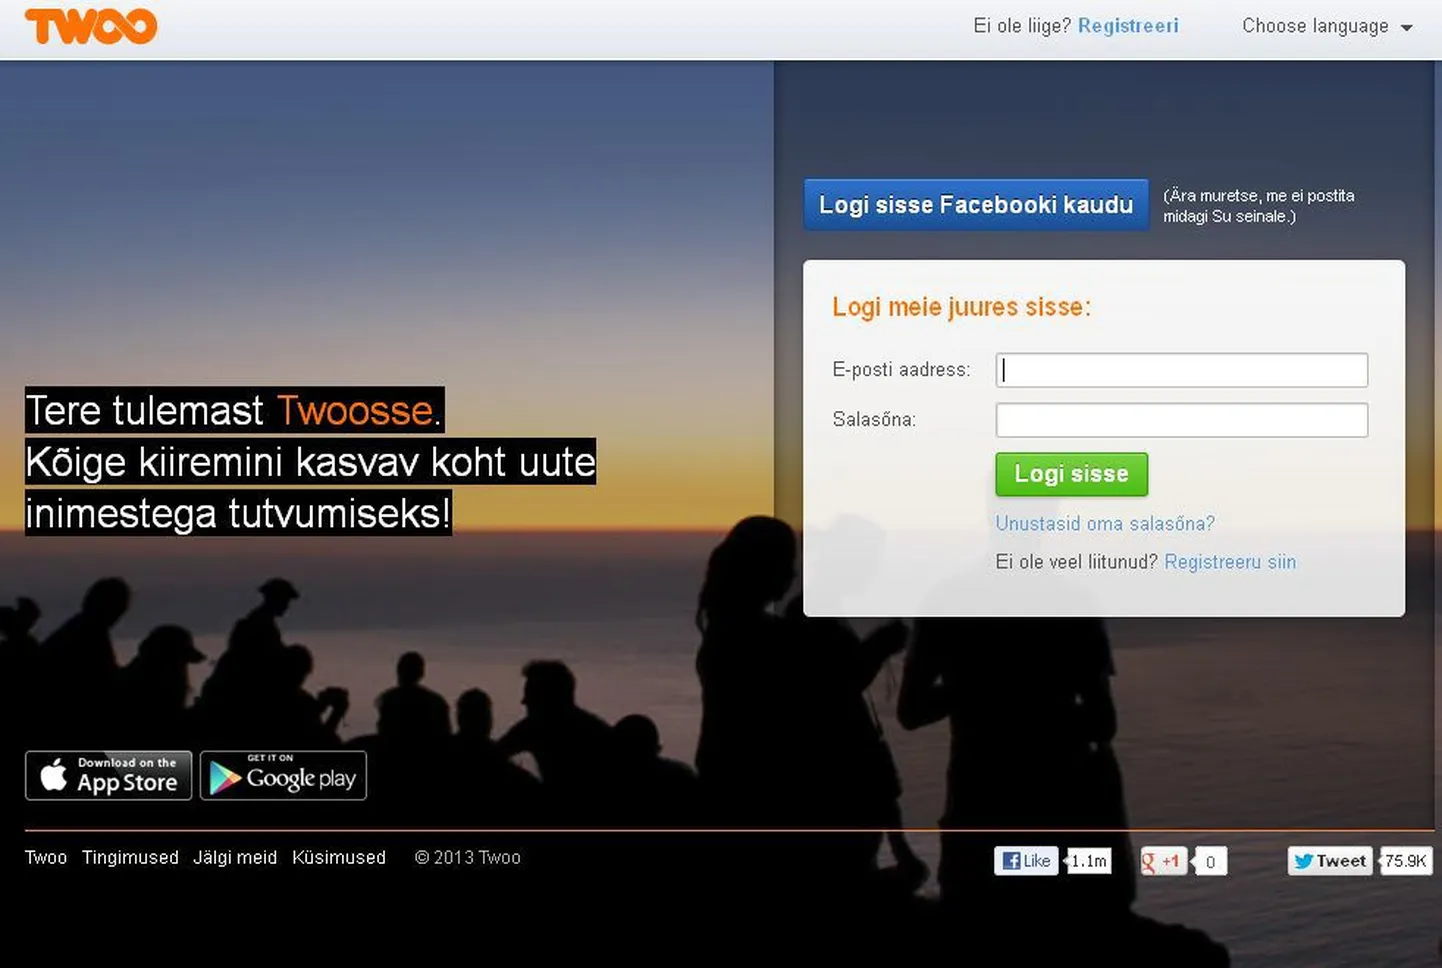Image resolution: width=1442 pixels, height=968 pixels.
Task: Click the Logi meie juures sisse heading
Action: point(962,307)
